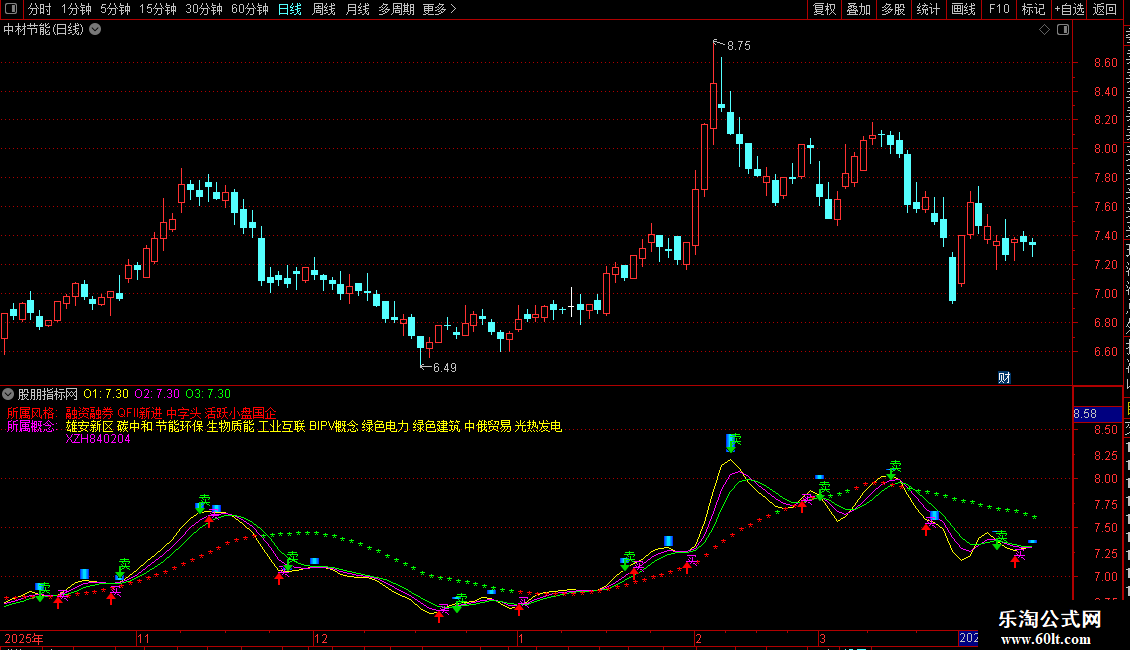Switch to the 分时 intraday view
The width and height of the screenshot is (1130, 650).
click(40, 9)
